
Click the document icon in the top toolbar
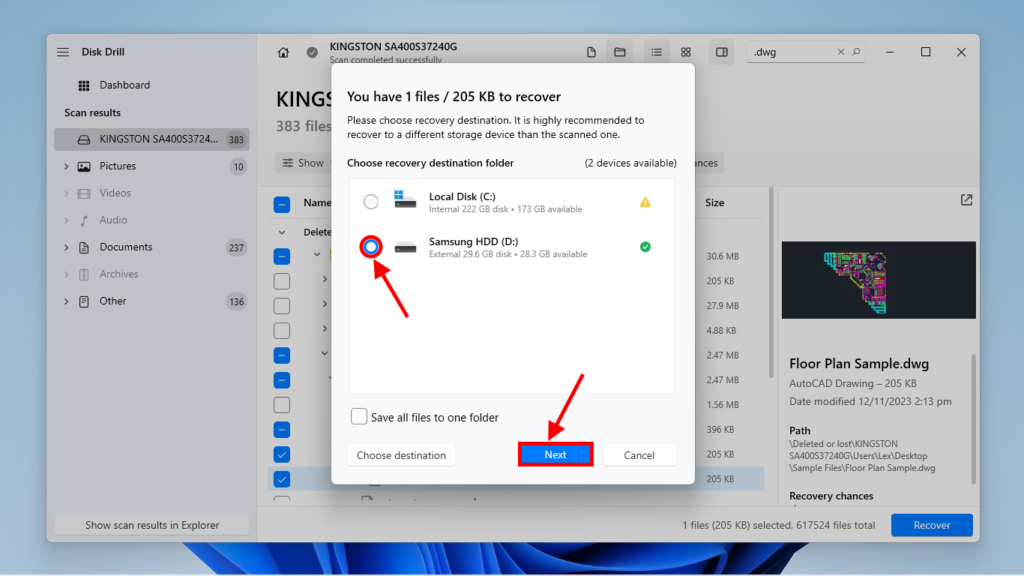point(590,51)
